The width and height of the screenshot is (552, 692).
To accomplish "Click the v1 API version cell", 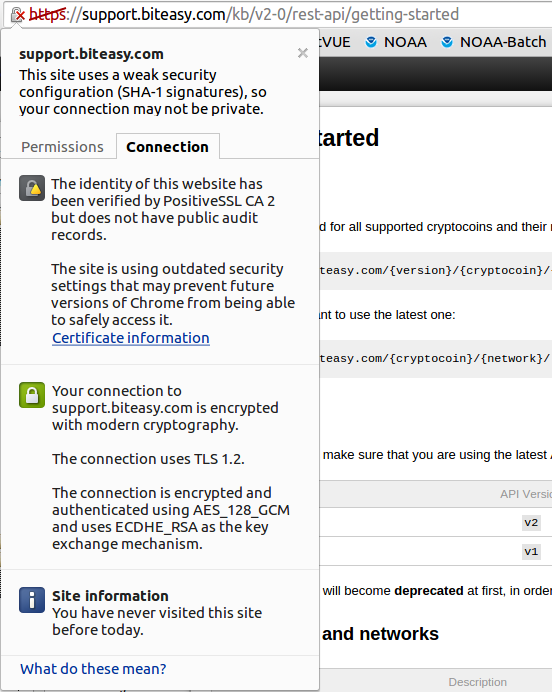I will (531, 551).
